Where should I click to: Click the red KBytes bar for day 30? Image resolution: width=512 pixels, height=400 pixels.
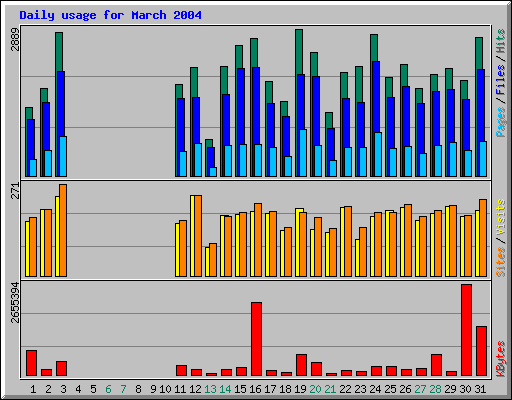click(x=466, y=330)
